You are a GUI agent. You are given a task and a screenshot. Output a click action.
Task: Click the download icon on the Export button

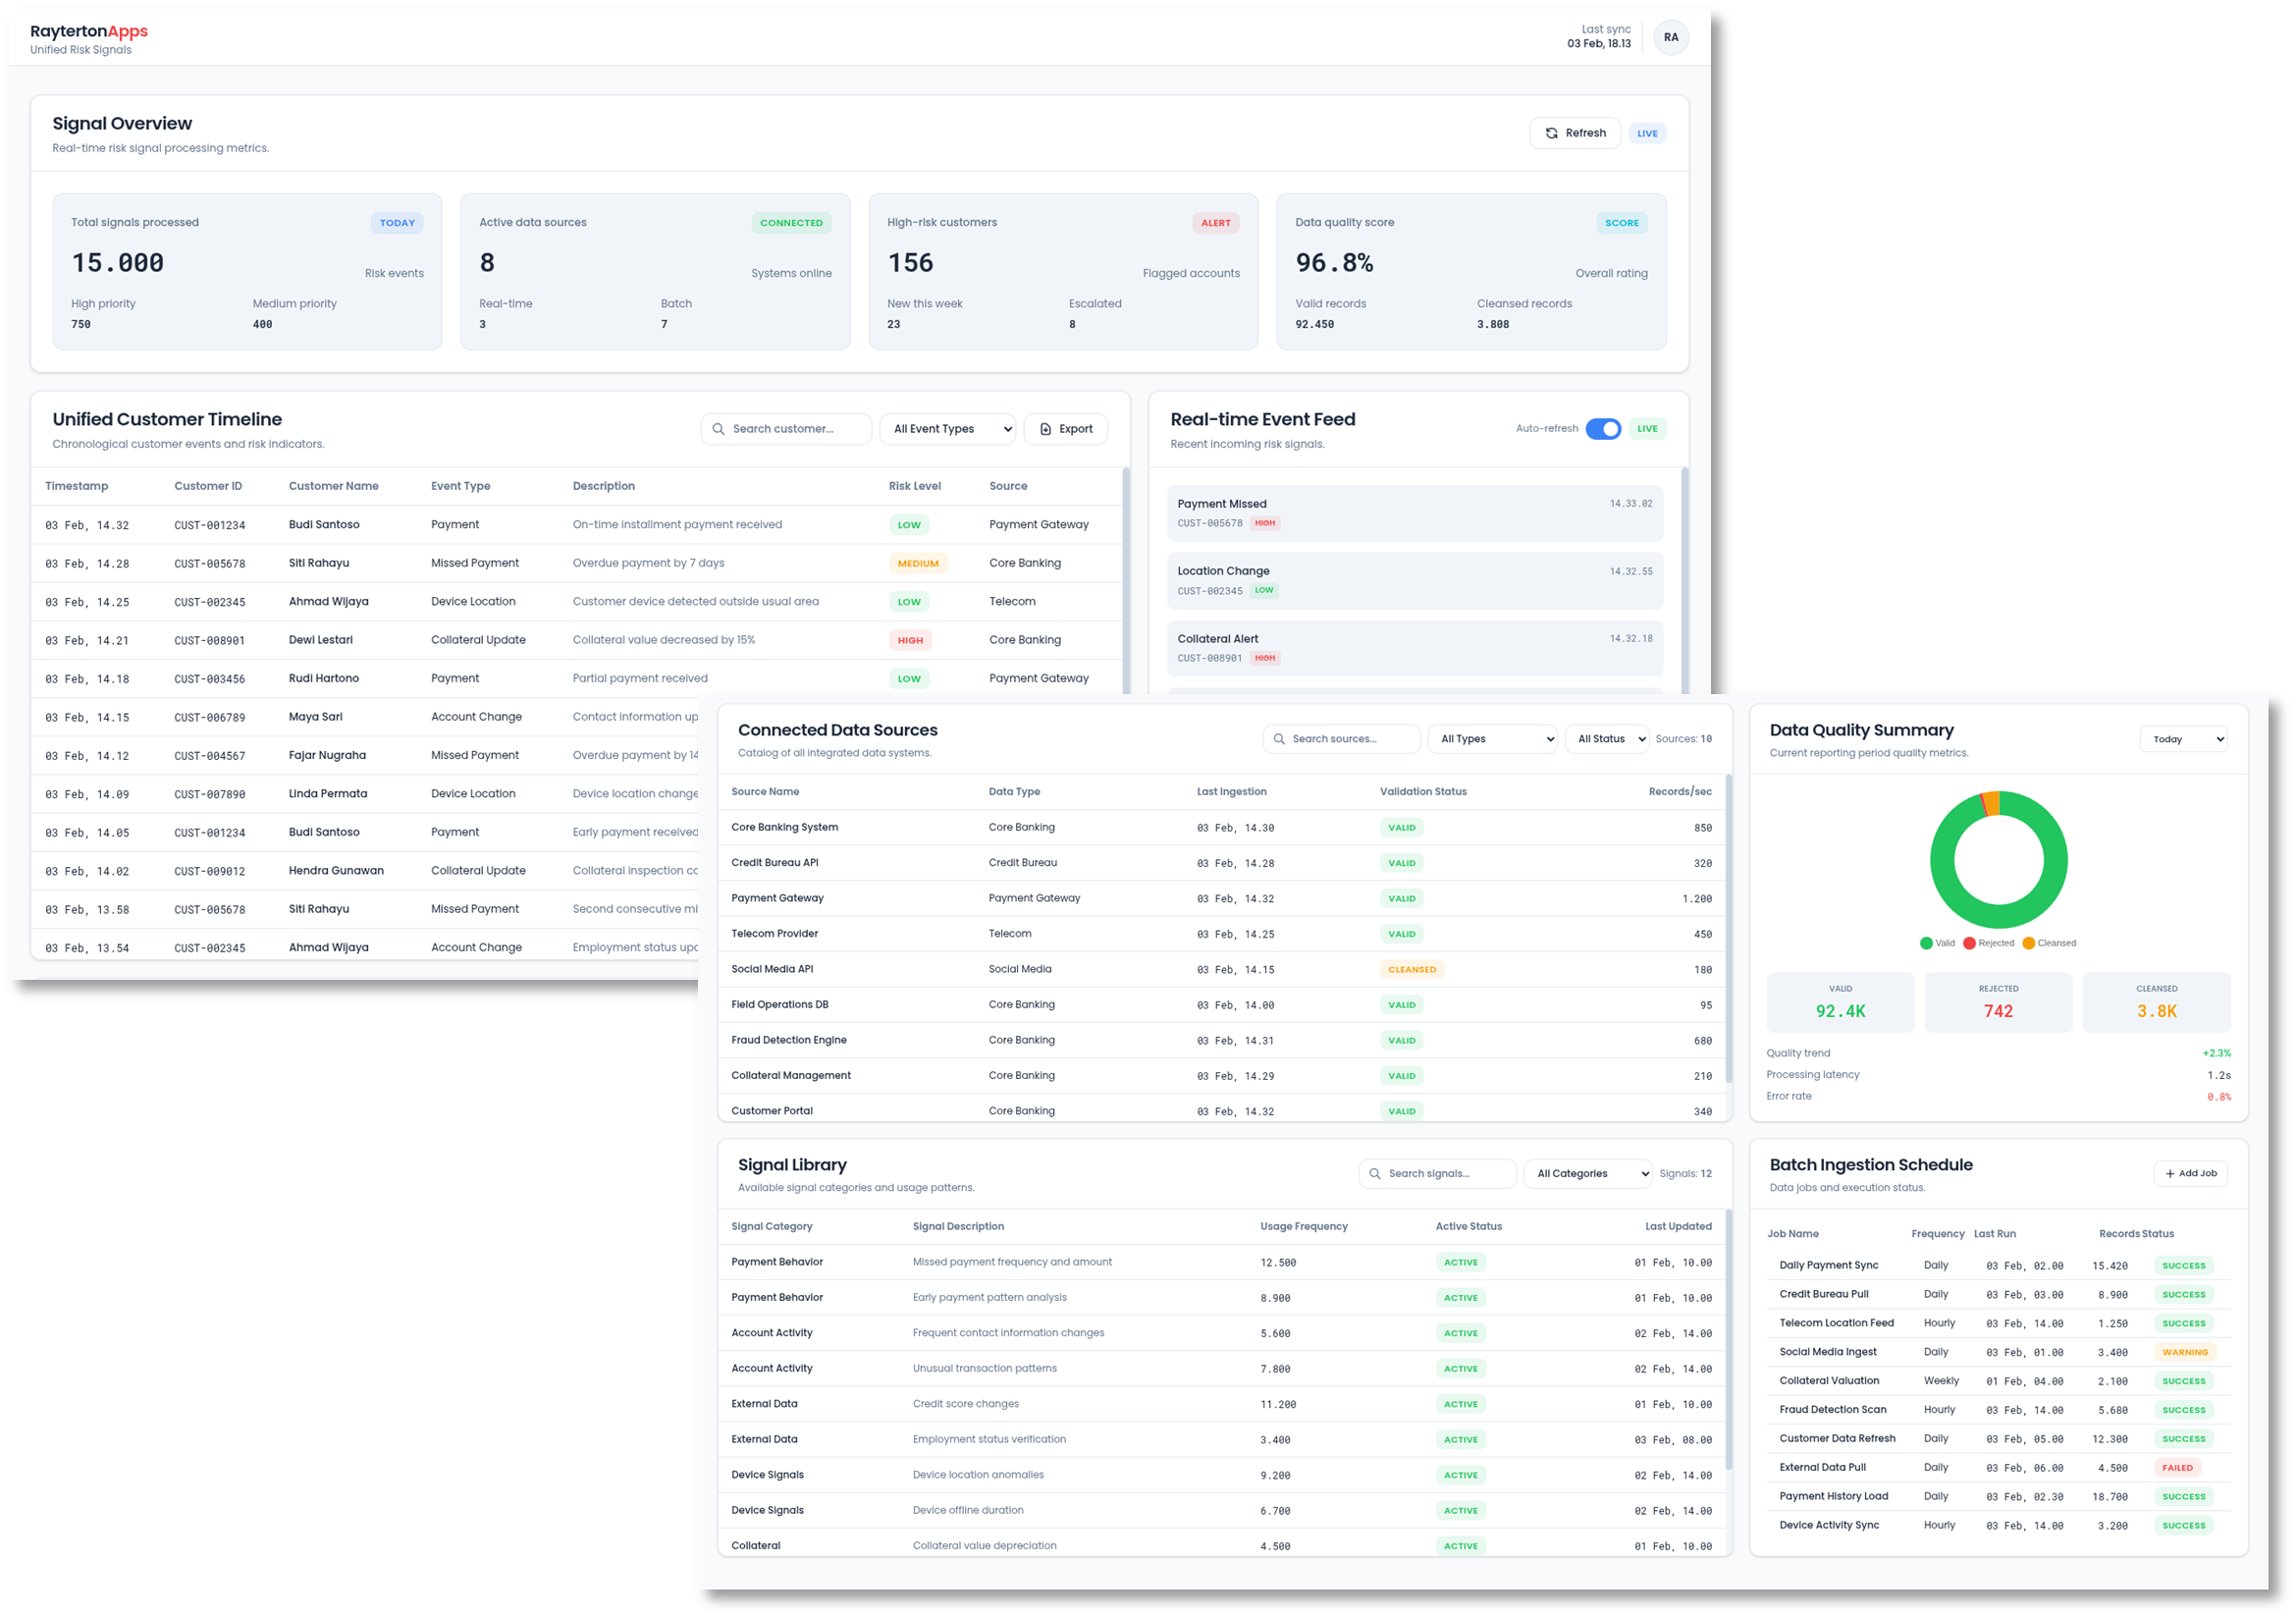1046,428
